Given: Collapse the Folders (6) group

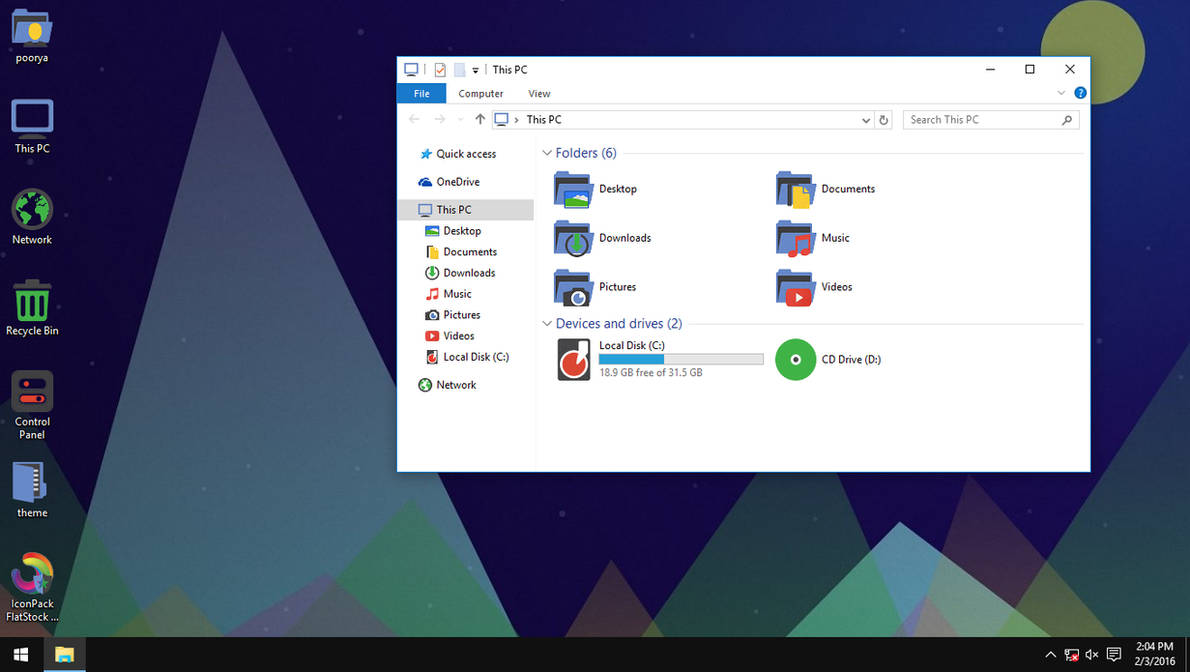Looking at the screenshot, I should click(x=546, y=153).
